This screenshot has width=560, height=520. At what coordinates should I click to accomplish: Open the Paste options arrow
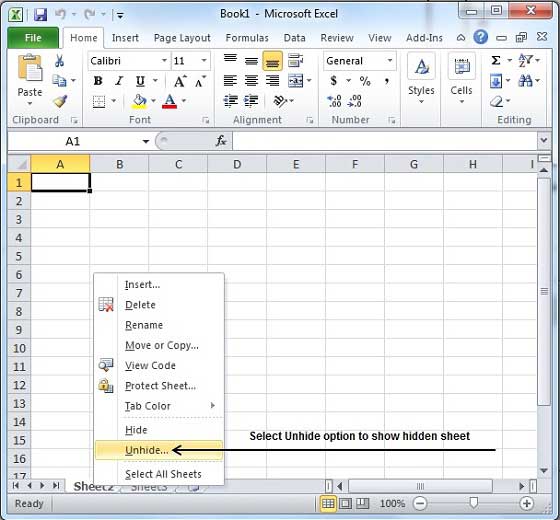tap(30, 104)
